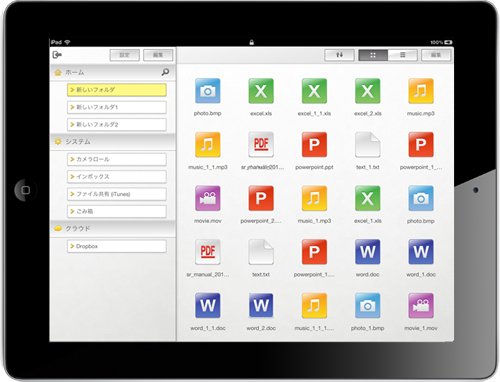
Task: Tap the 編集 button in the file toolbar
Action: [436, 55]
